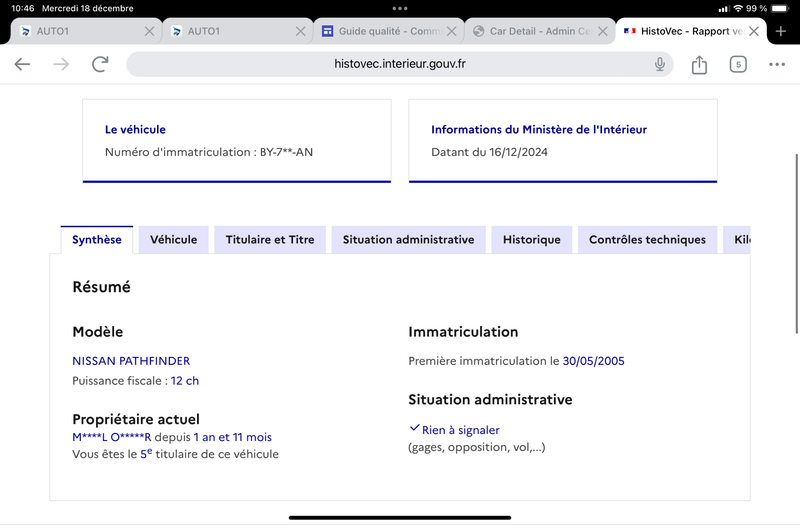Click the checkmark beside Rien à signaler
This screenshot has height=525, width=800.
(x=414, y=428)
